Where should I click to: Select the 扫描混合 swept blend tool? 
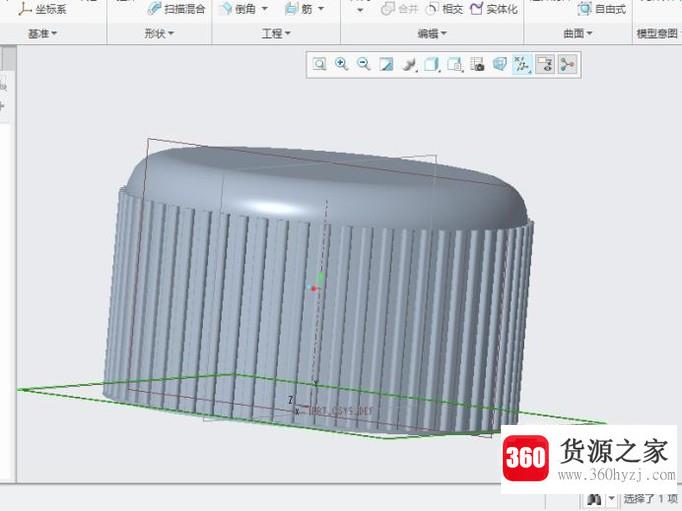click(177, 9)
